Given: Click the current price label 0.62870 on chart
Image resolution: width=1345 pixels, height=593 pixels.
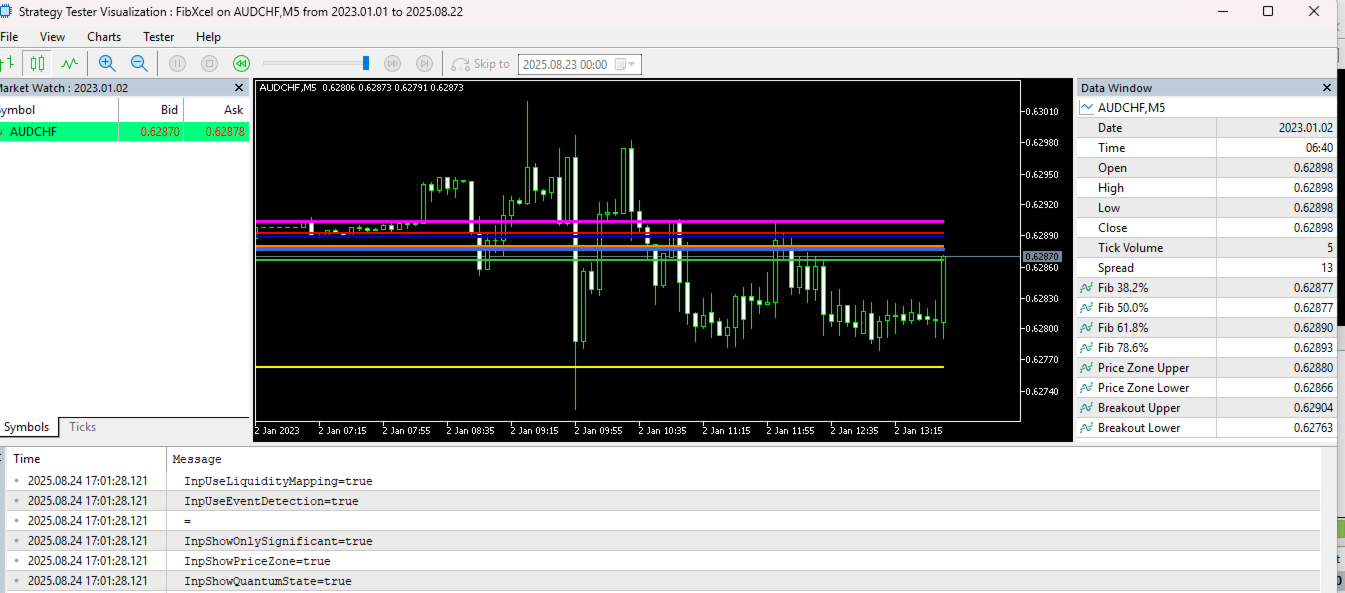Looking at the screenshot, I should click(1040, 257).
